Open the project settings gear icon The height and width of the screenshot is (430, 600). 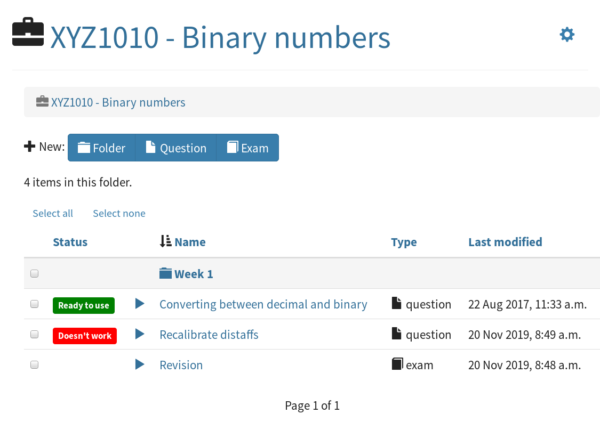[567, 35]
